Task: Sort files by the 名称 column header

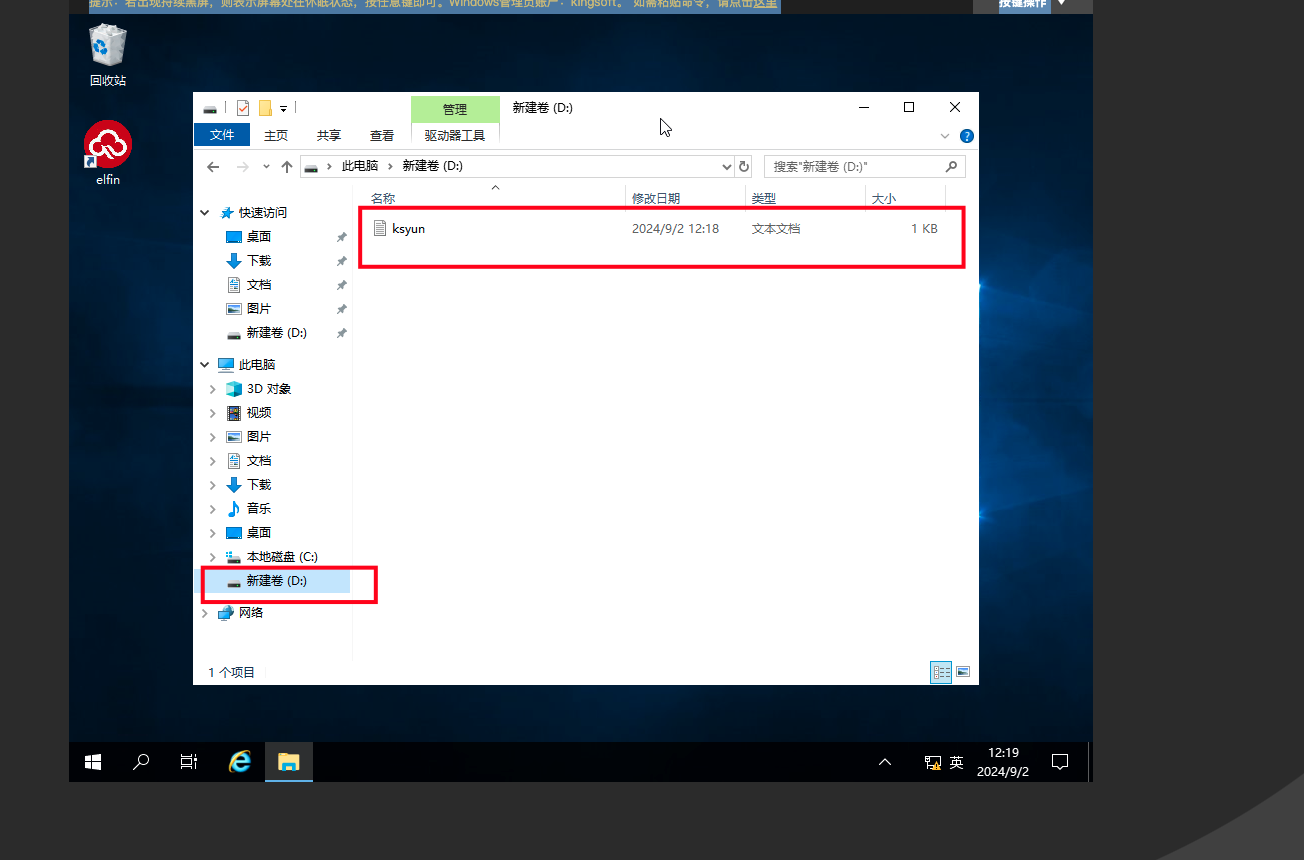Action: (494, 199)
